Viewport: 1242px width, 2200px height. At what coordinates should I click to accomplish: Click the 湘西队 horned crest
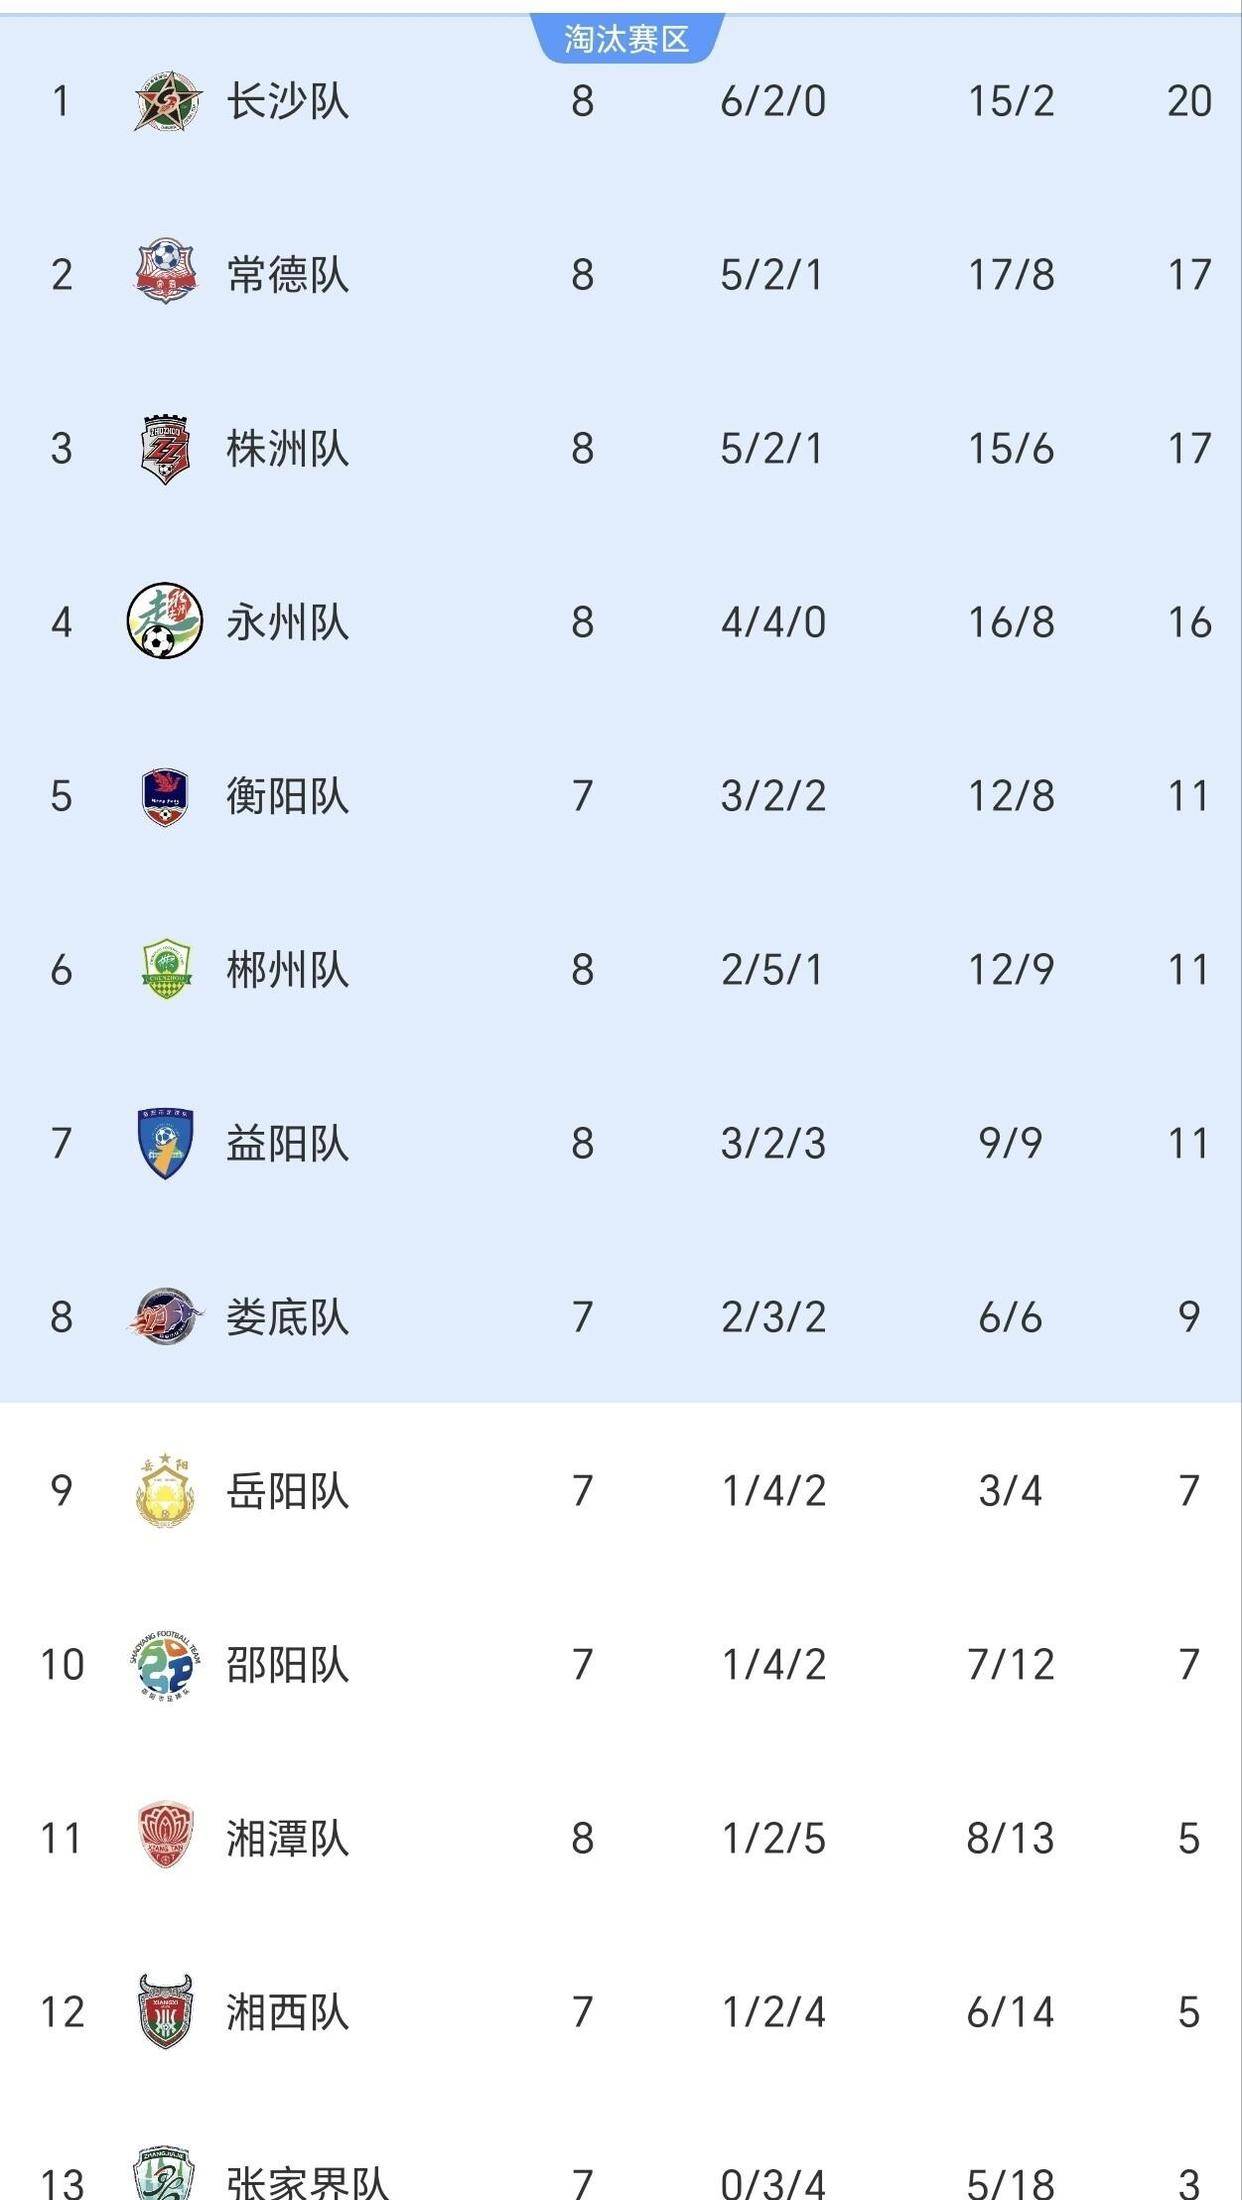tap(165, 2011)
